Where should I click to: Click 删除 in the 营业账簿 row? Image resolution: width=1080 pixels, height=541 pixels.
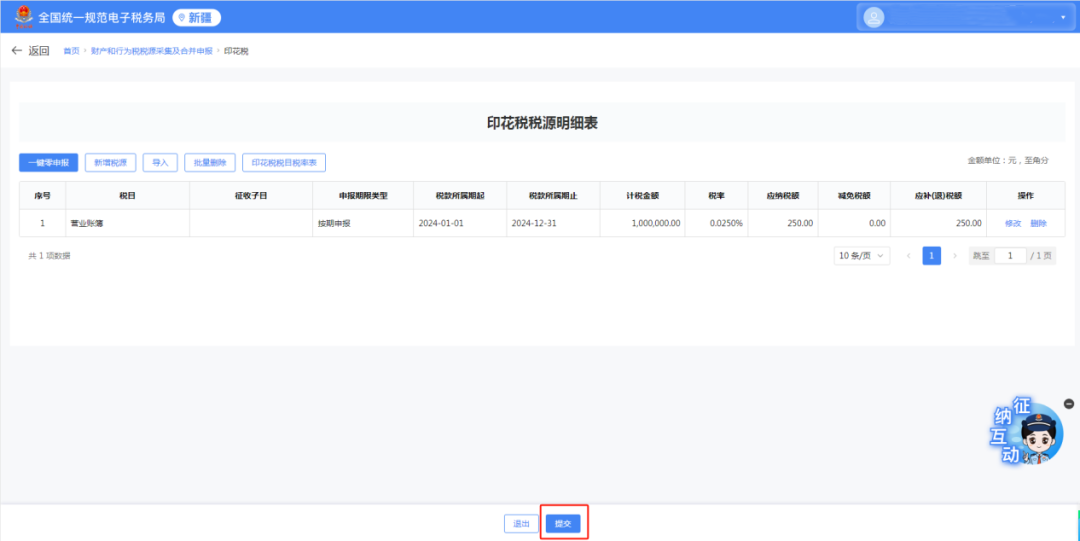(1038, 223)
